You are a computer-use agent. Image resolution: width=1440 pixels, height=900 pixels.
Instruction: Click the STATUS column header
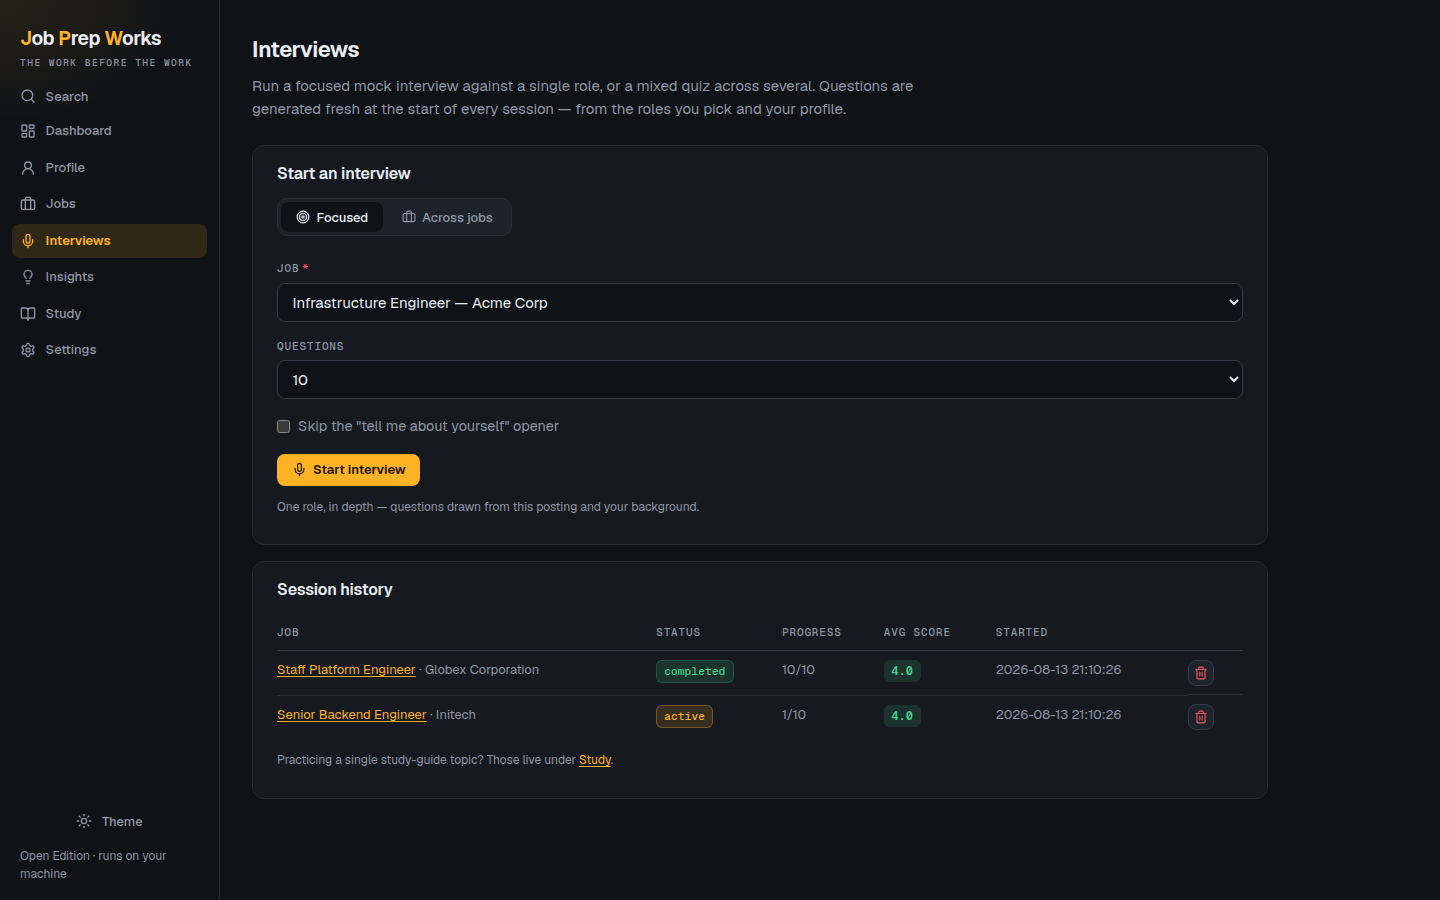678,632
